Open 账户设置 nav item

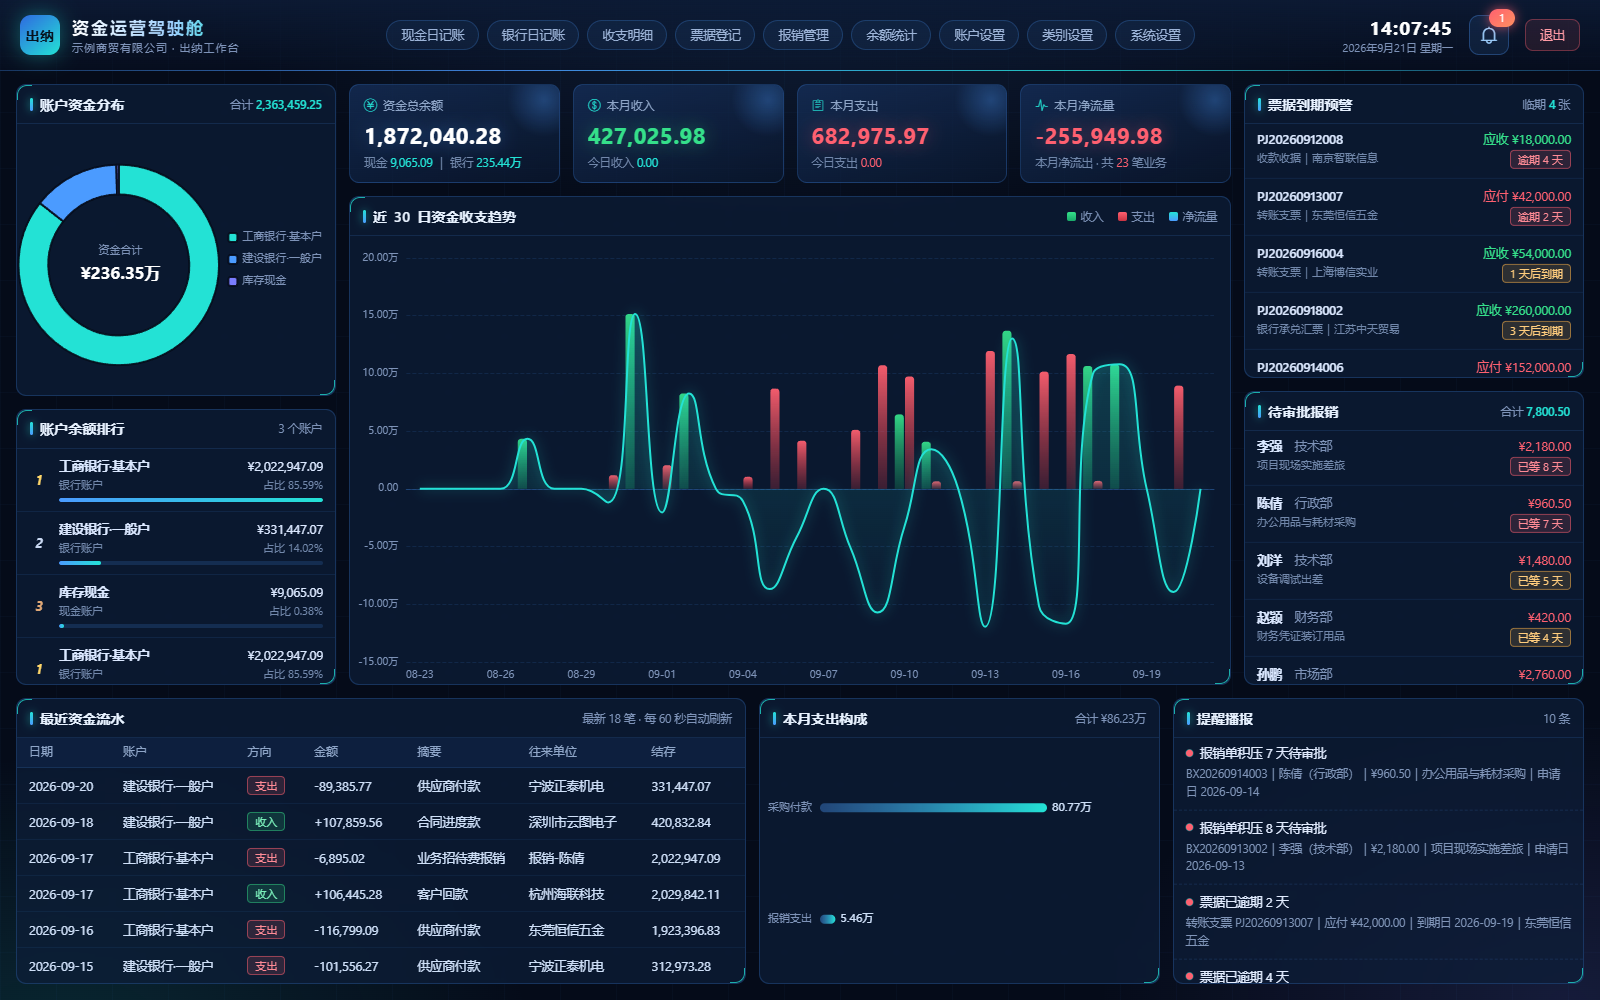(979, 35)
